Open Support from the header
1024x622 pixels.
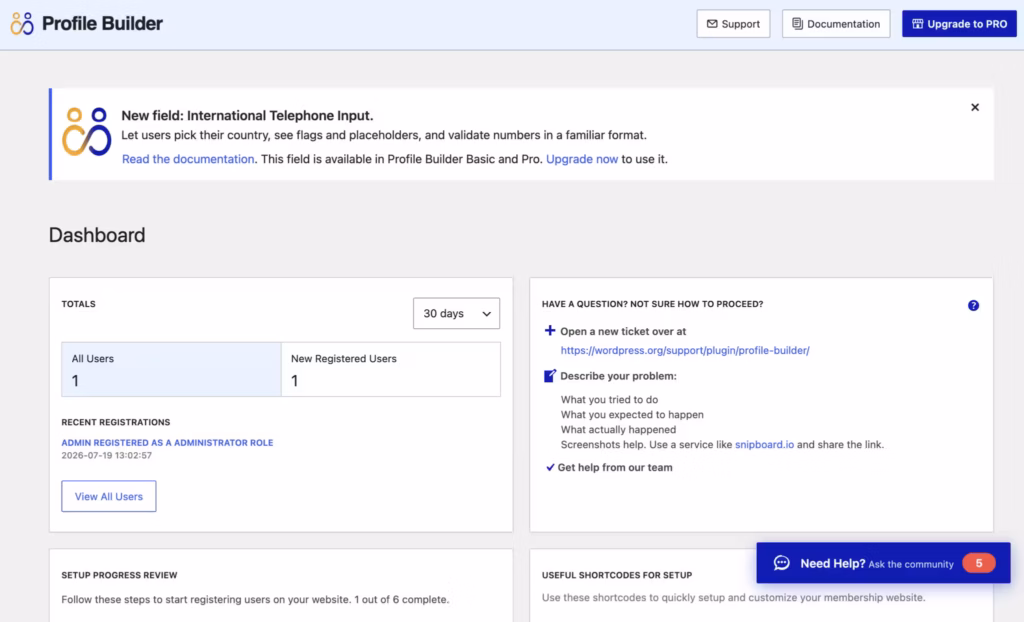click(x=733, y=24)
